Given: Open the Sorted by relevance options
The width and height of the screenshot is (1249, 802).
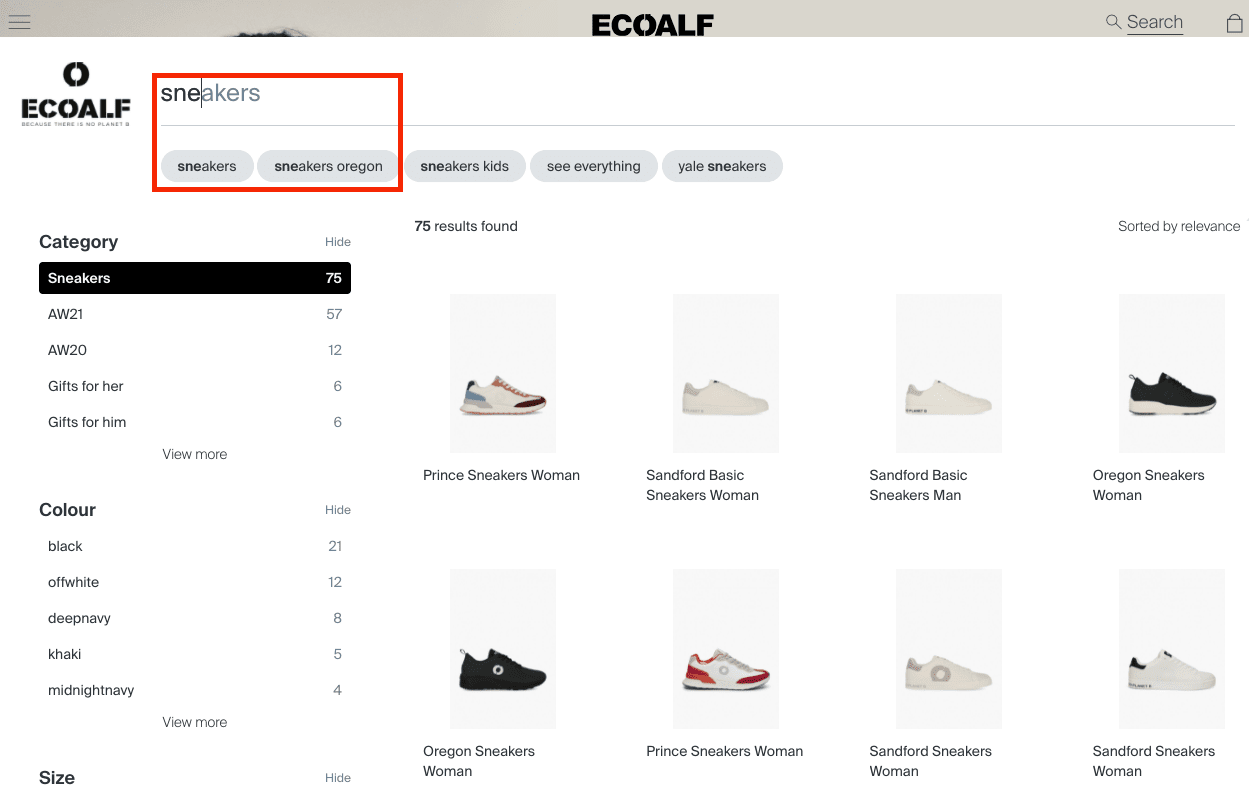Looking at the screenshot, I should [x=1178, y=226].
